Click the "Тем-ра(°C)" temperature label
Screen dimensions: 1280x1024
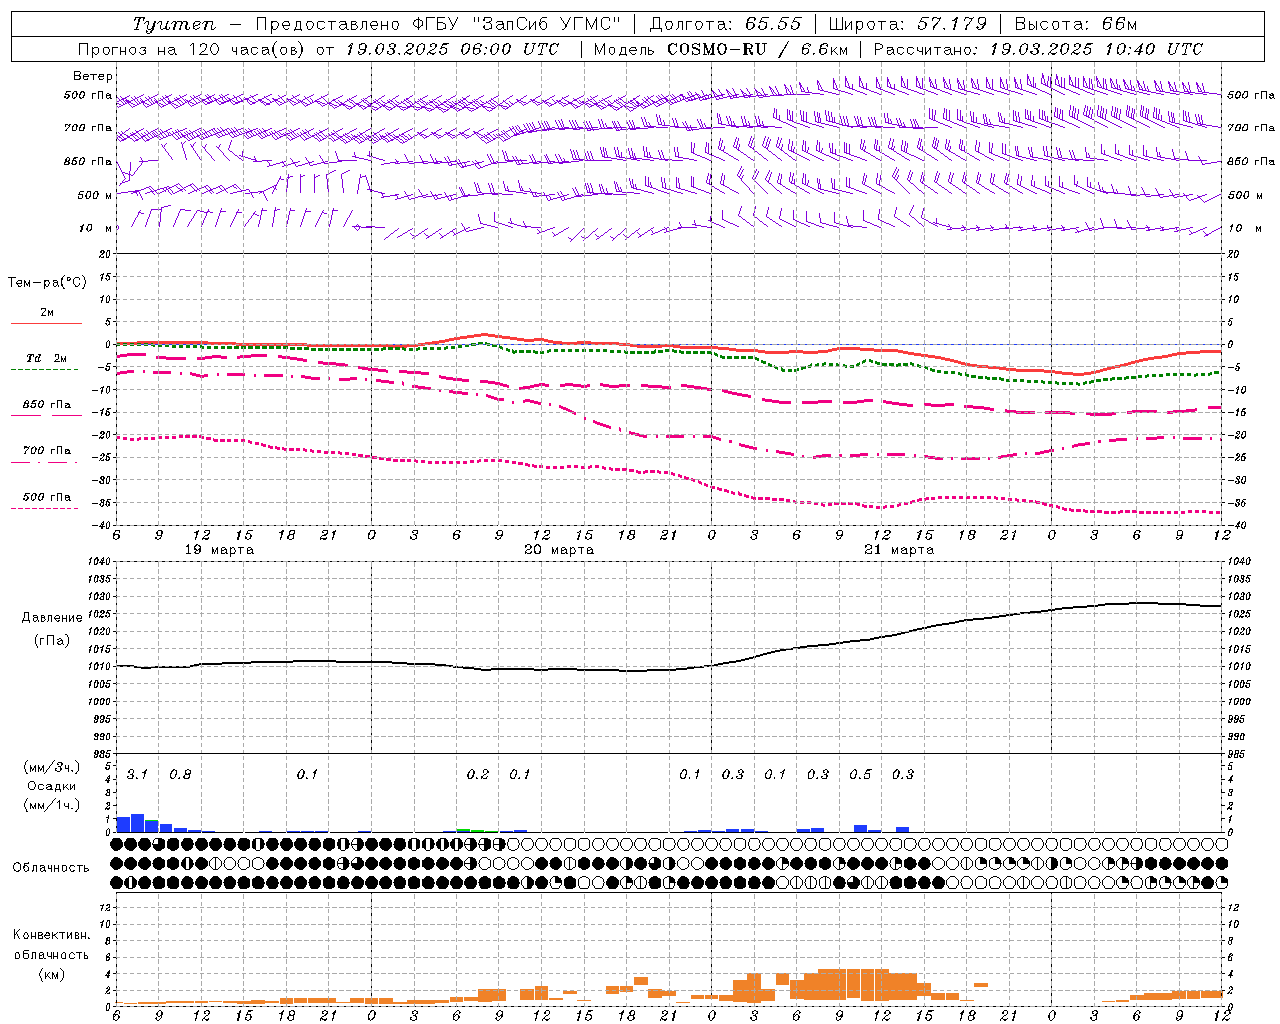tap(47, 283)
